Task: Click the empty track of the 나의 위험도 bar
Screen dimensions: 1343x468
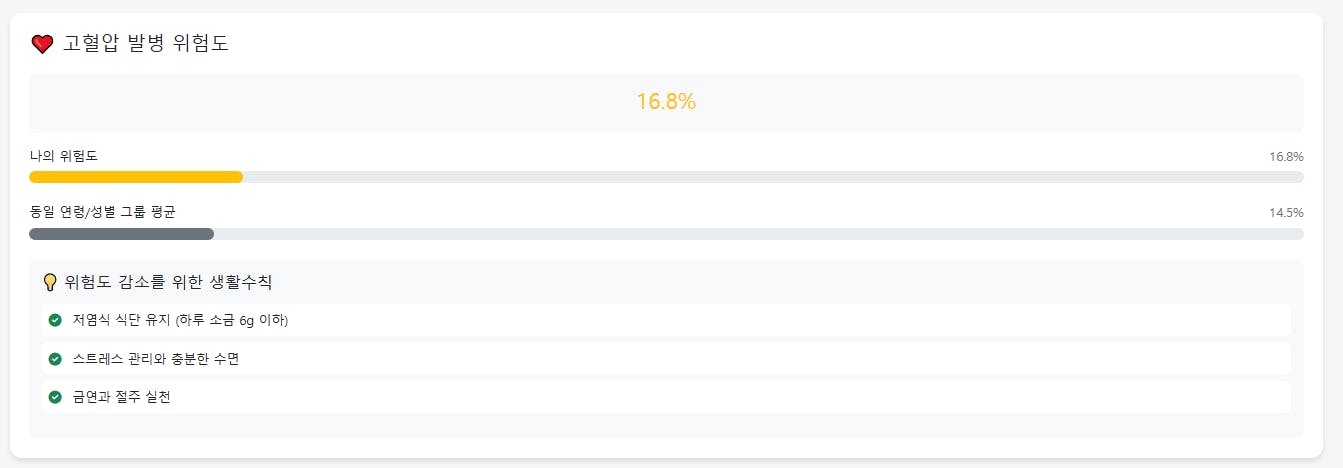Action: 773,177
